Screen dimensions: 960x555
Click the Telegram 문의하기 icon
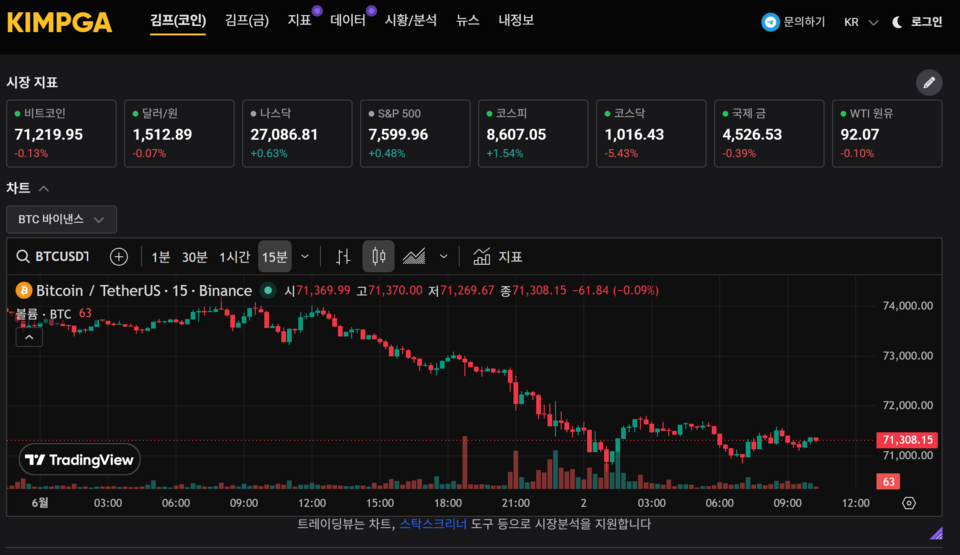coord(770,22)
